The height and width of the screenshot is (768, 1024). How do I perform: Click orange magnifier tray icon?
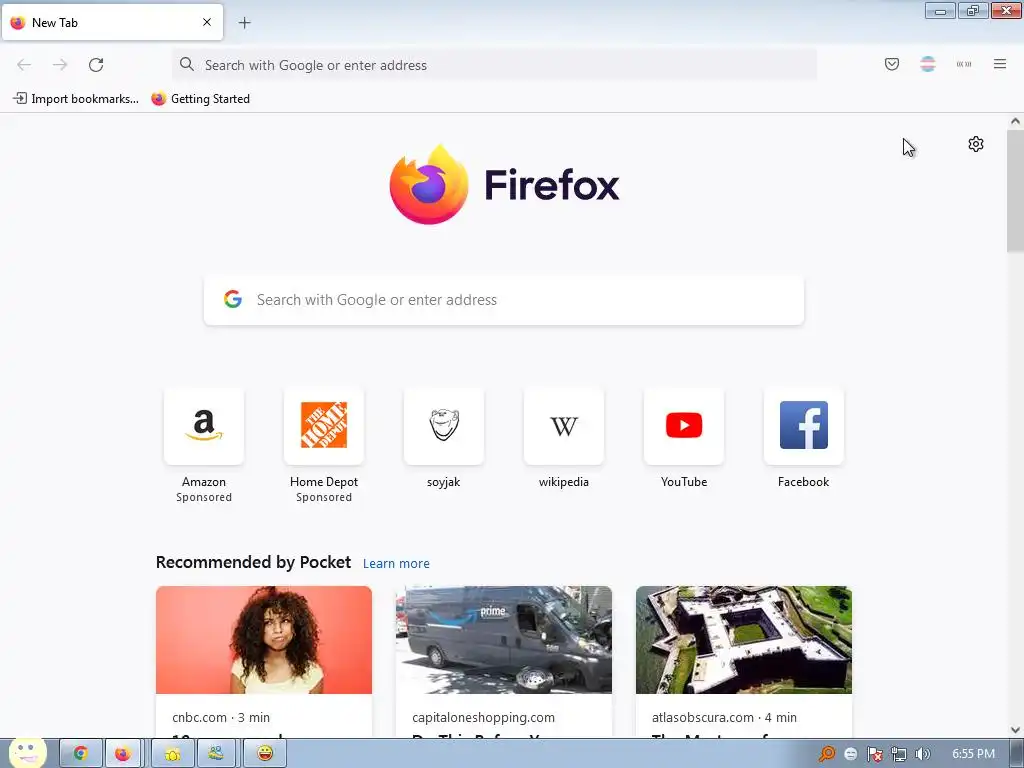click(827, 754)
